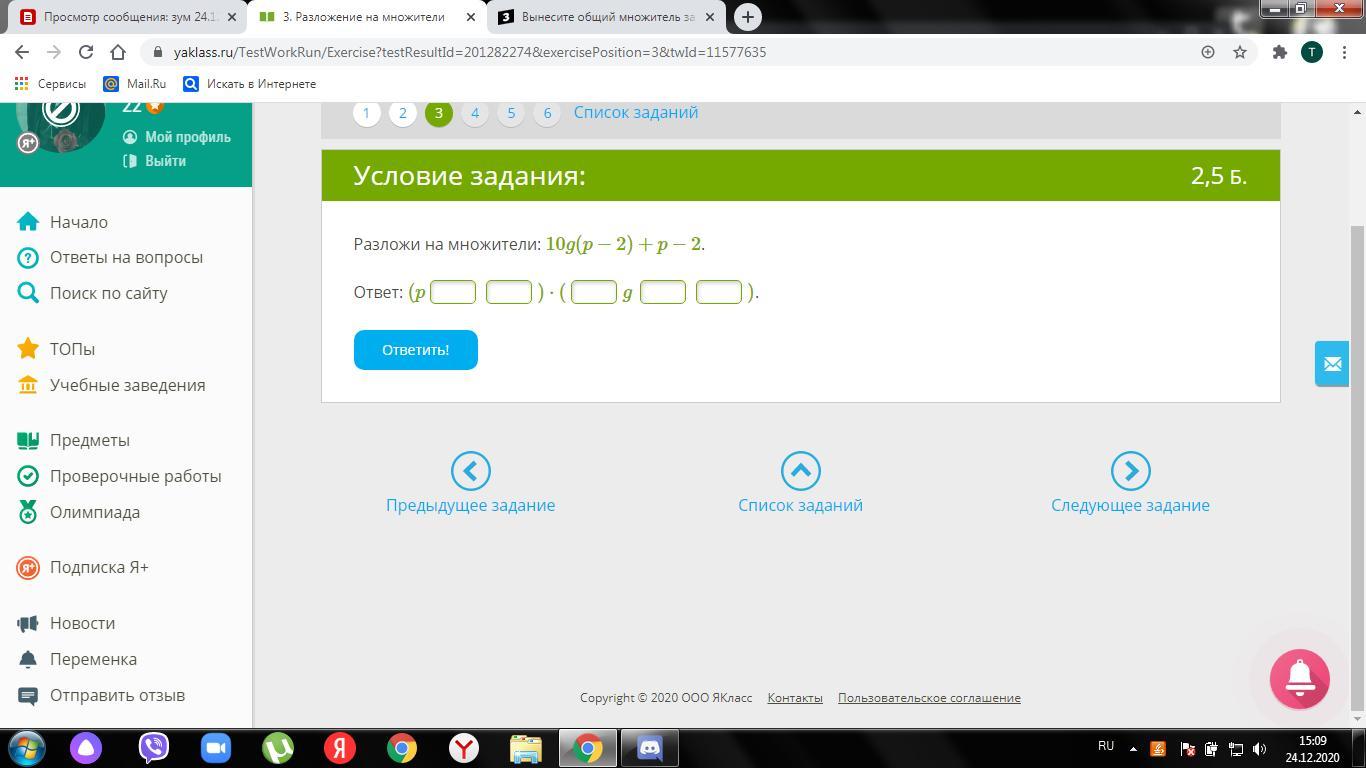
Task: Open the green T profile avatar
Action: pyautogui.click(x=1311, y=52)
